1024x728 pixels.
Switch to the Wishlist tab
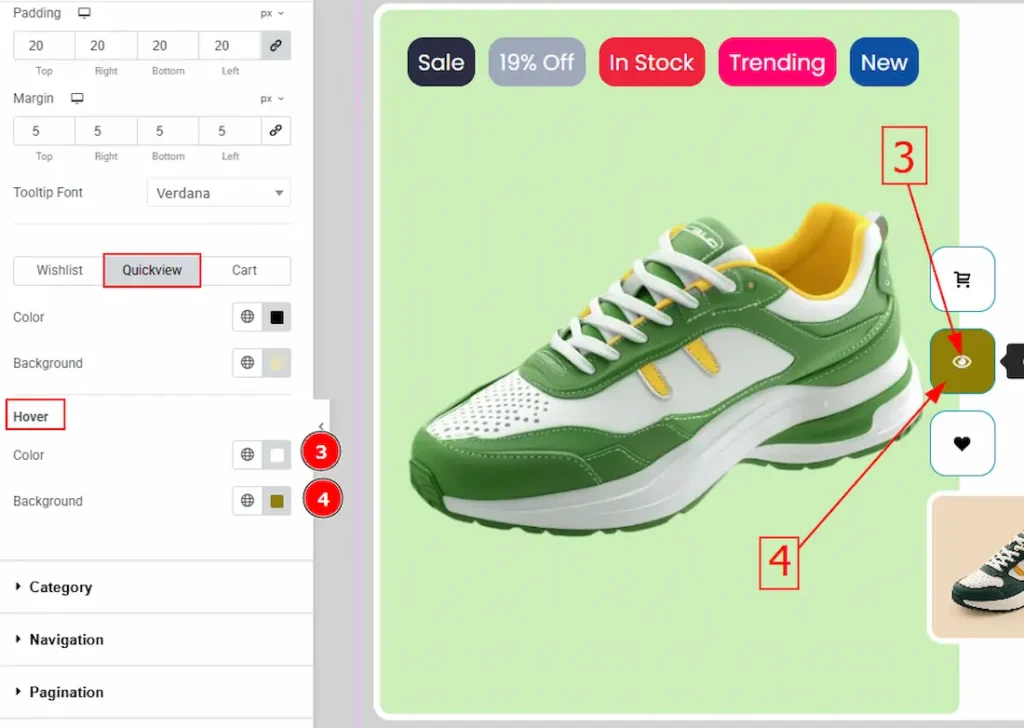[60, 270]
